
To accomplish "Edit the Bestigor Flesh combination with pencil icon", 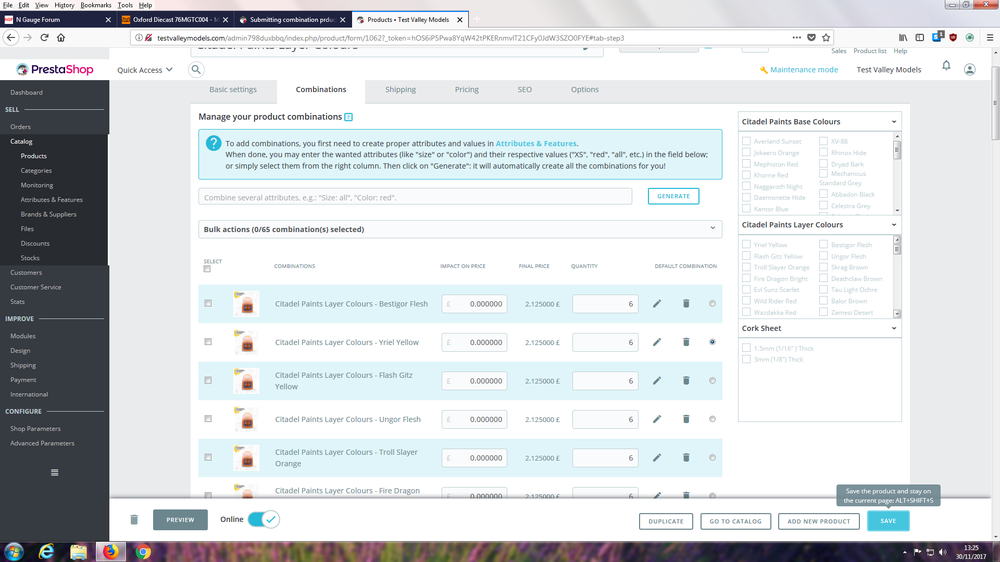I will (x=657, y=304).
